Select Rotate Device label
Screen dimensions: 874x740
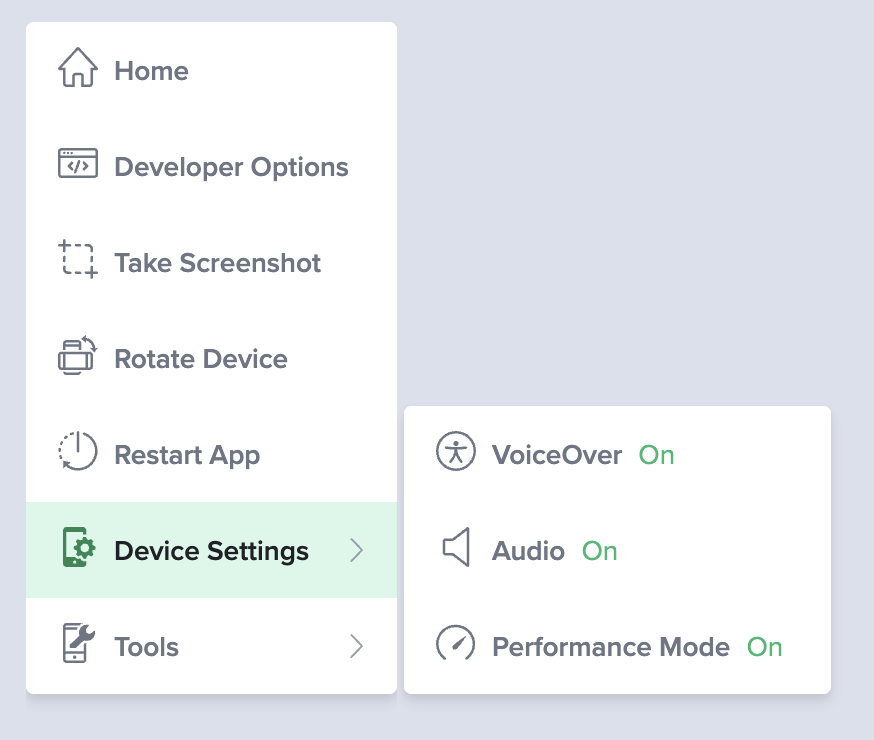201,359
